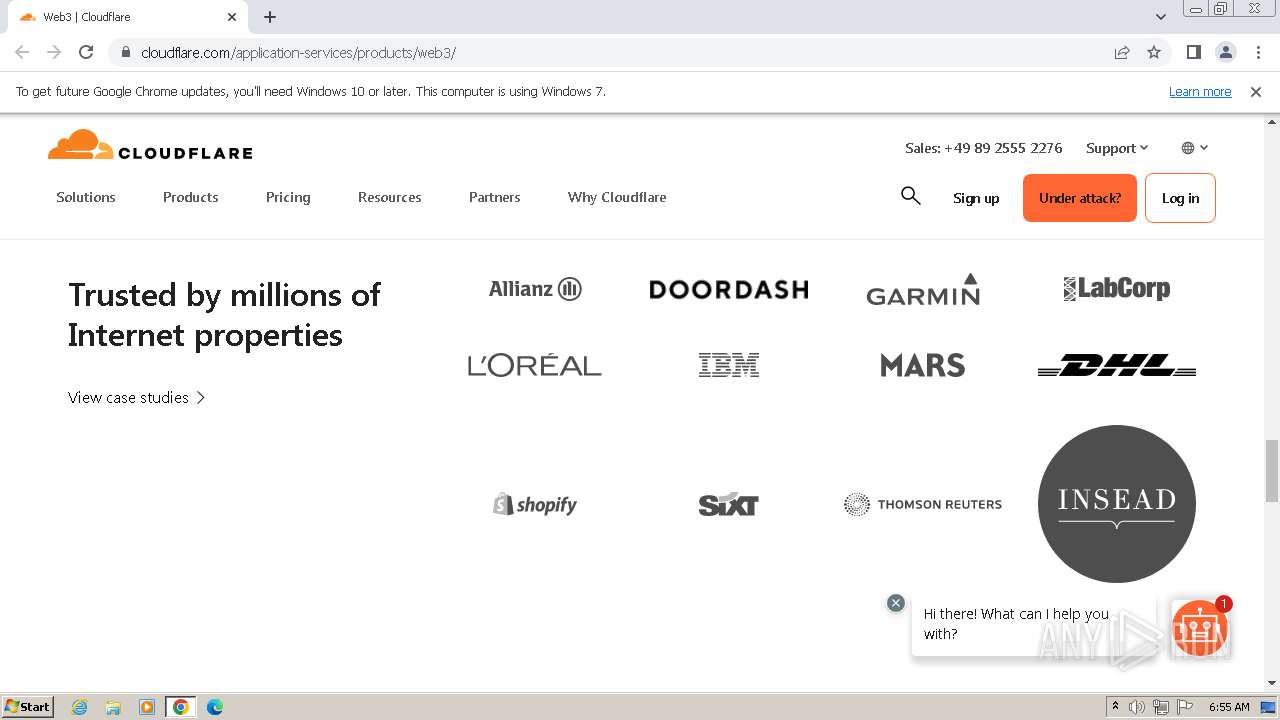
Task: Click the IBM logo
Action: [x=729, y=365]
